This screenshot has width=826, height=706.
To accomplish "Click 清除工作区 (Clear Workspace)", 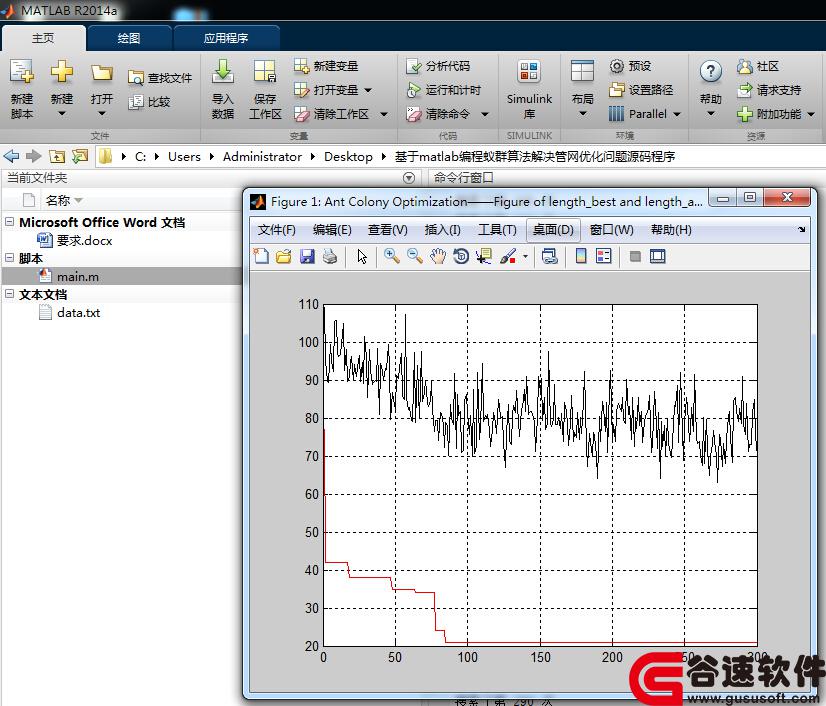I will point(332,114).
